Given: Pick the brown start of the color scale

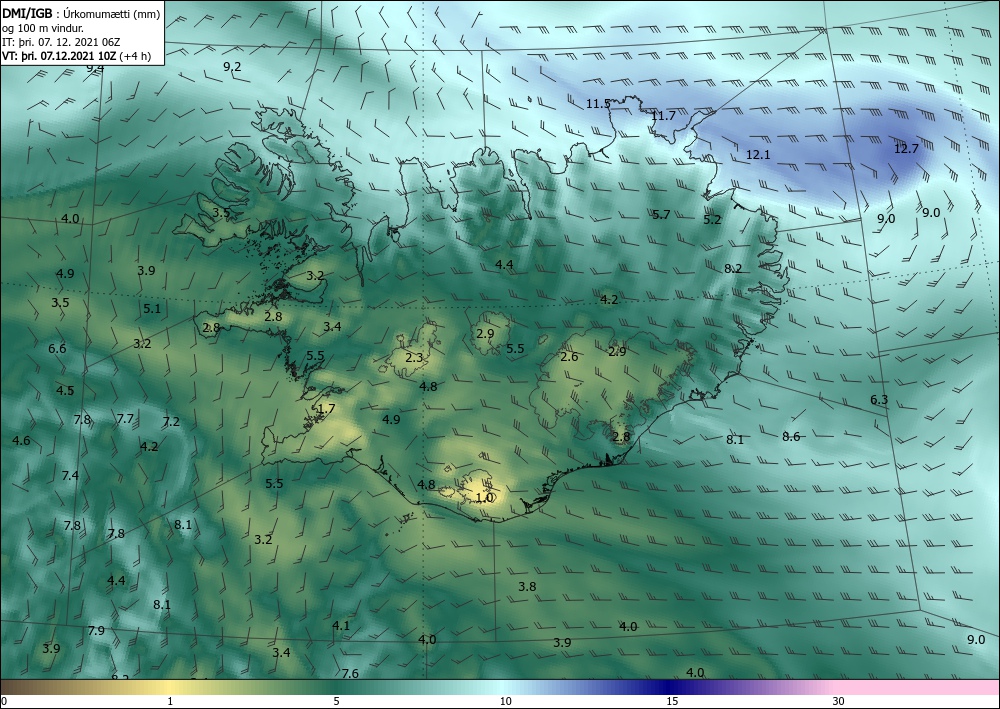Looking at the screenshot, I should coord(19,687).
